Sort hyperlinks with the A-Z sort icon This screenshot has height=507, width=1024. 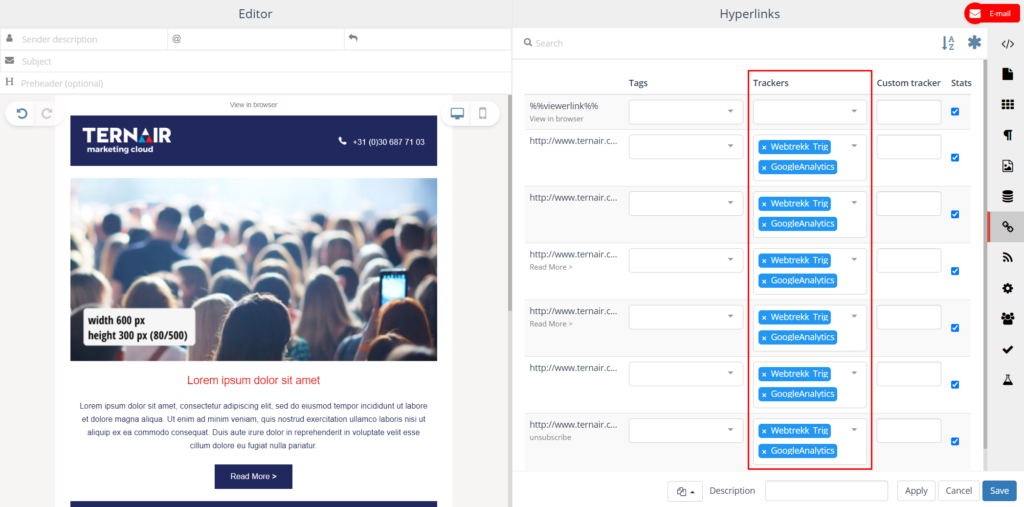click(948, 43)
